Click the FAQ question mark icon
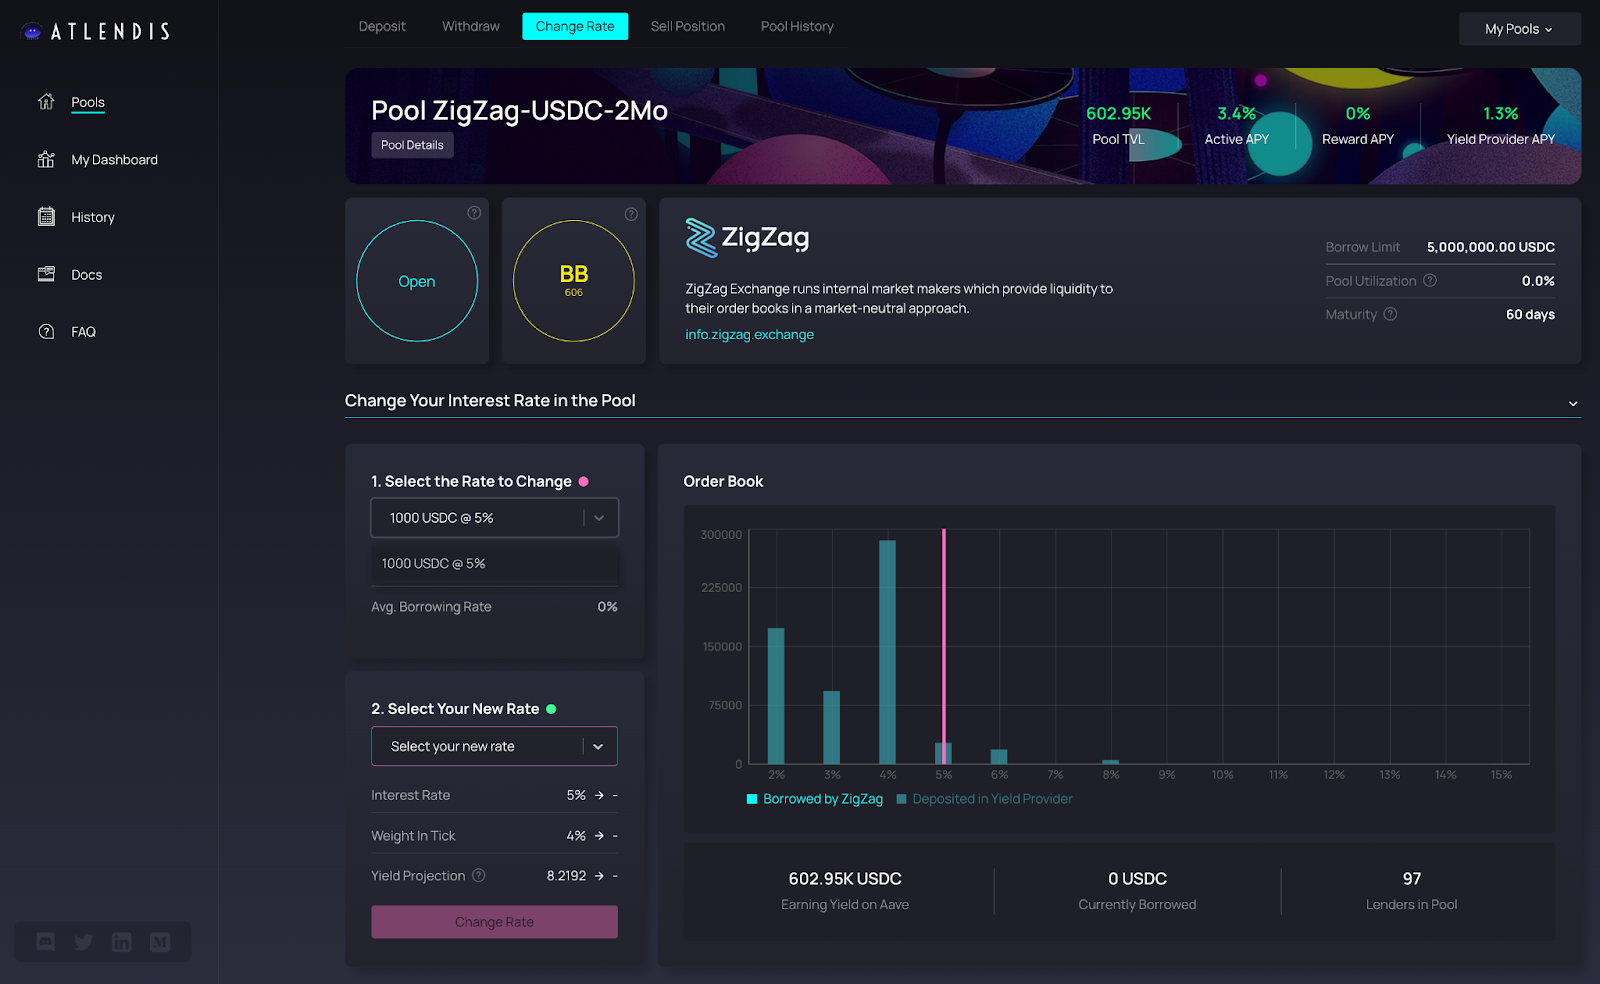Viewport: 1600px width, 984px height. (x=46, y=332)
